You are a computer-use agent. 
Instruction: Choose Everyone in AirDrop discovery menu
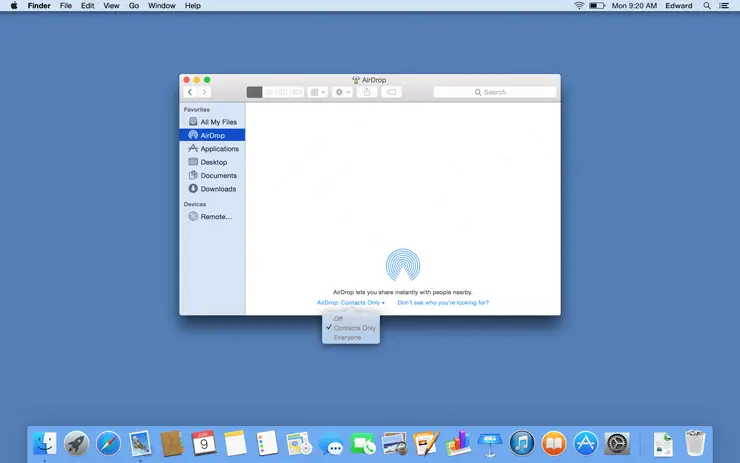click(347, 337)
